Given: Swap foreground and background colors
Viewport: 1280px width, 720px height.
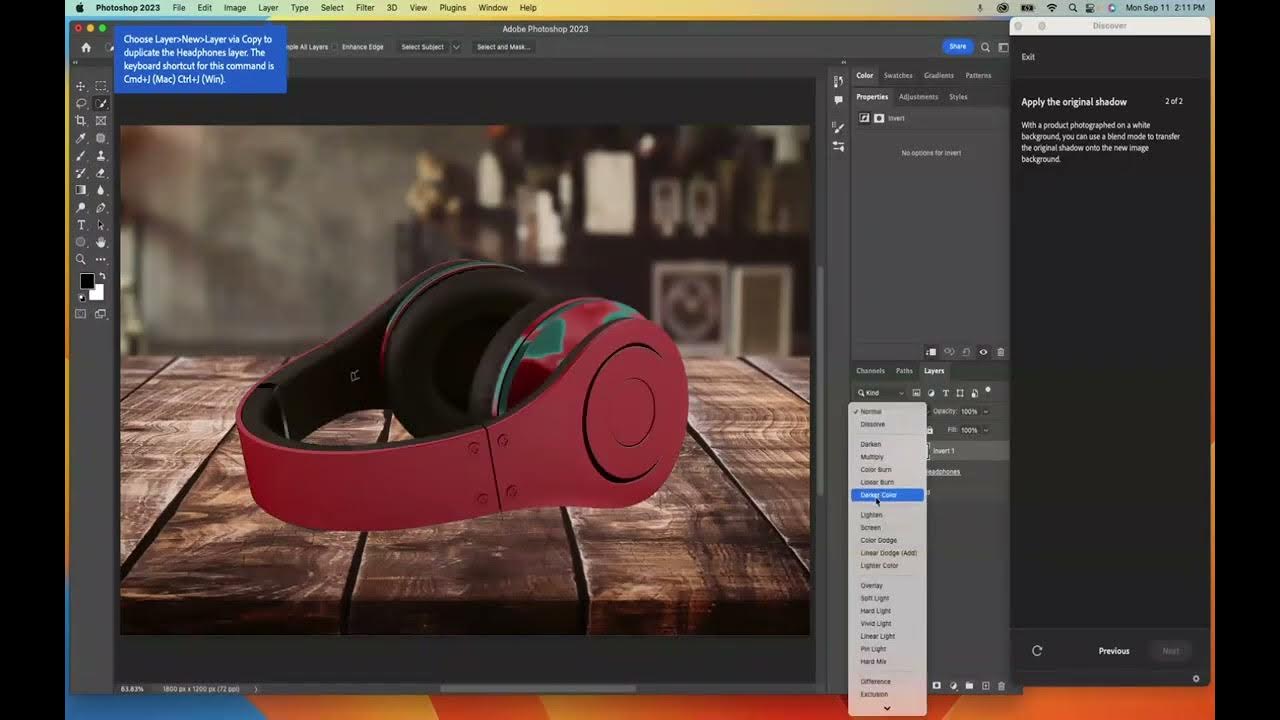Looking at the screenshot, I should coord(102,277).
